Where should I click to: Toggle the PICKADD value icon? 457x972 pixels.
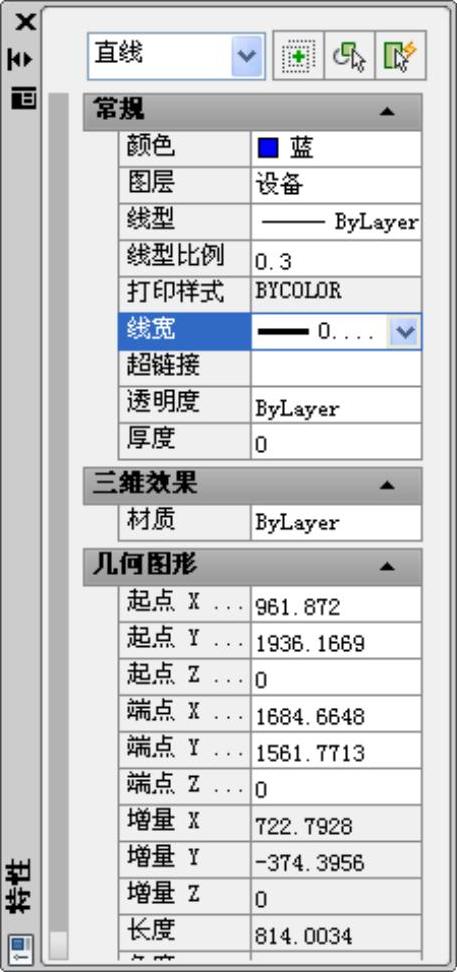tap(298, 55)
